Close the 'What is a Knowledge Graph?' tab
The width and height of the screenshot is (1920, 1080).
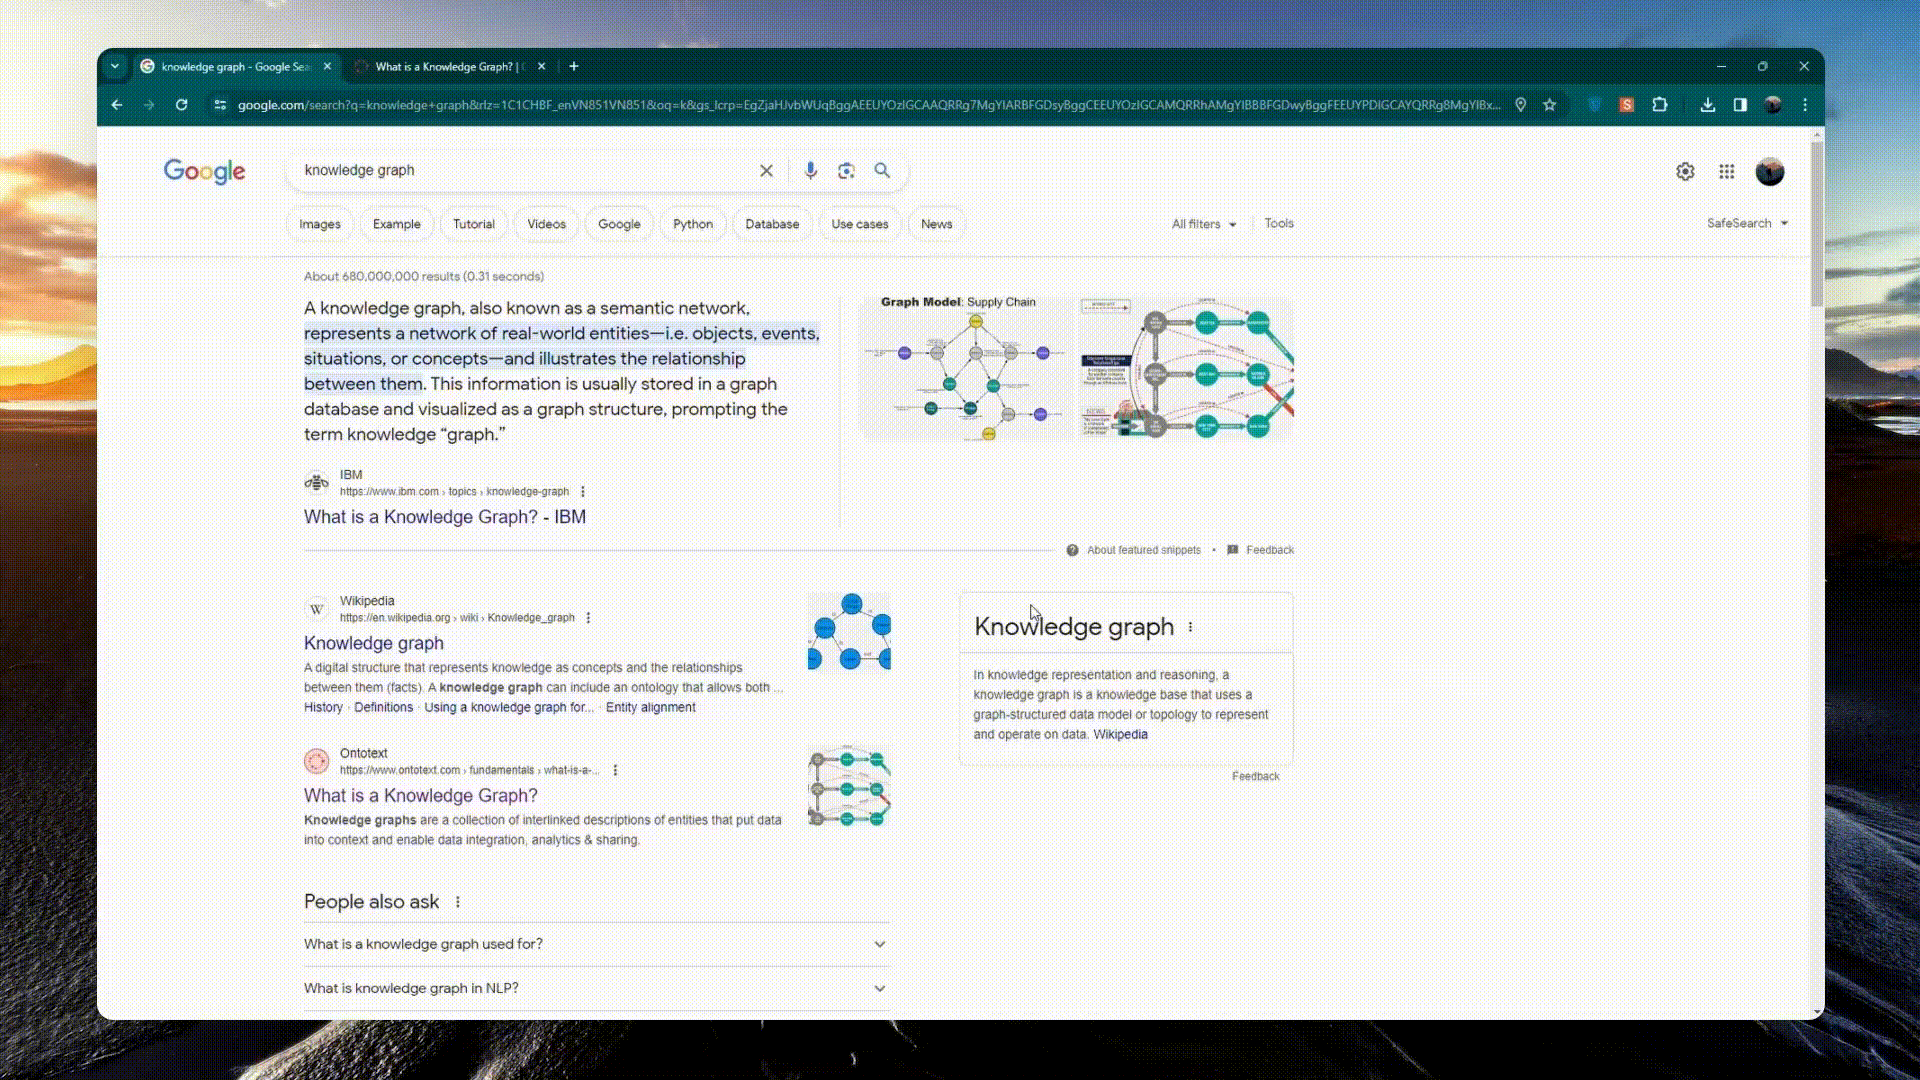tap(541, 67)
